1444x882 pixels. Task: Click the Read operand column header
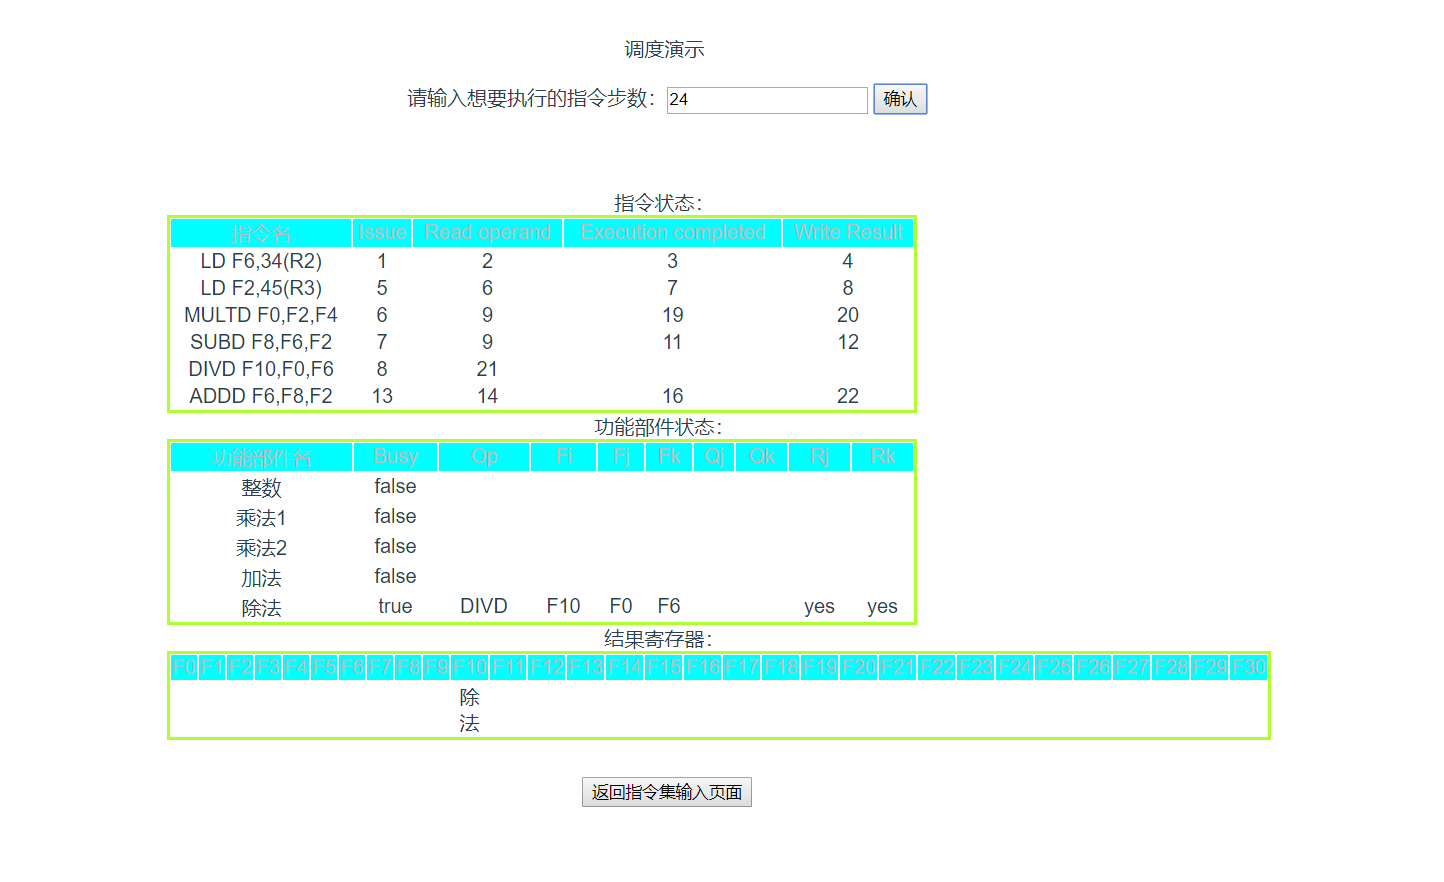click(487, 232)
